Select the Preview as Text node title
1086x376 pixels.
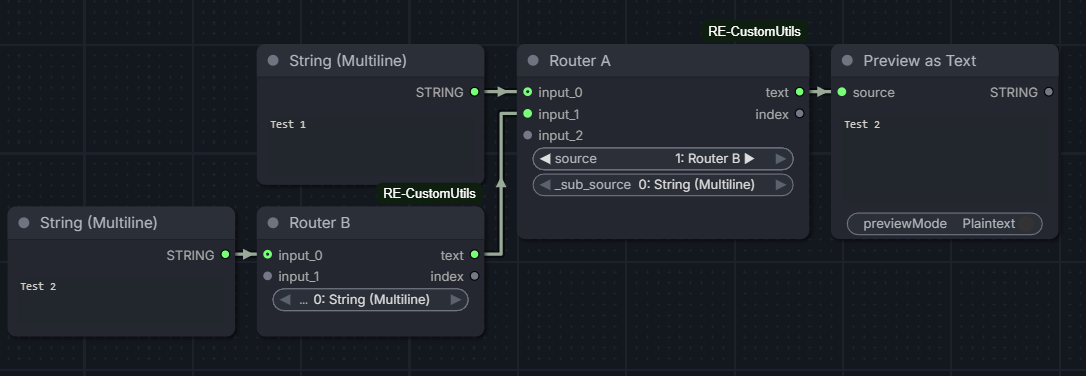919,61
